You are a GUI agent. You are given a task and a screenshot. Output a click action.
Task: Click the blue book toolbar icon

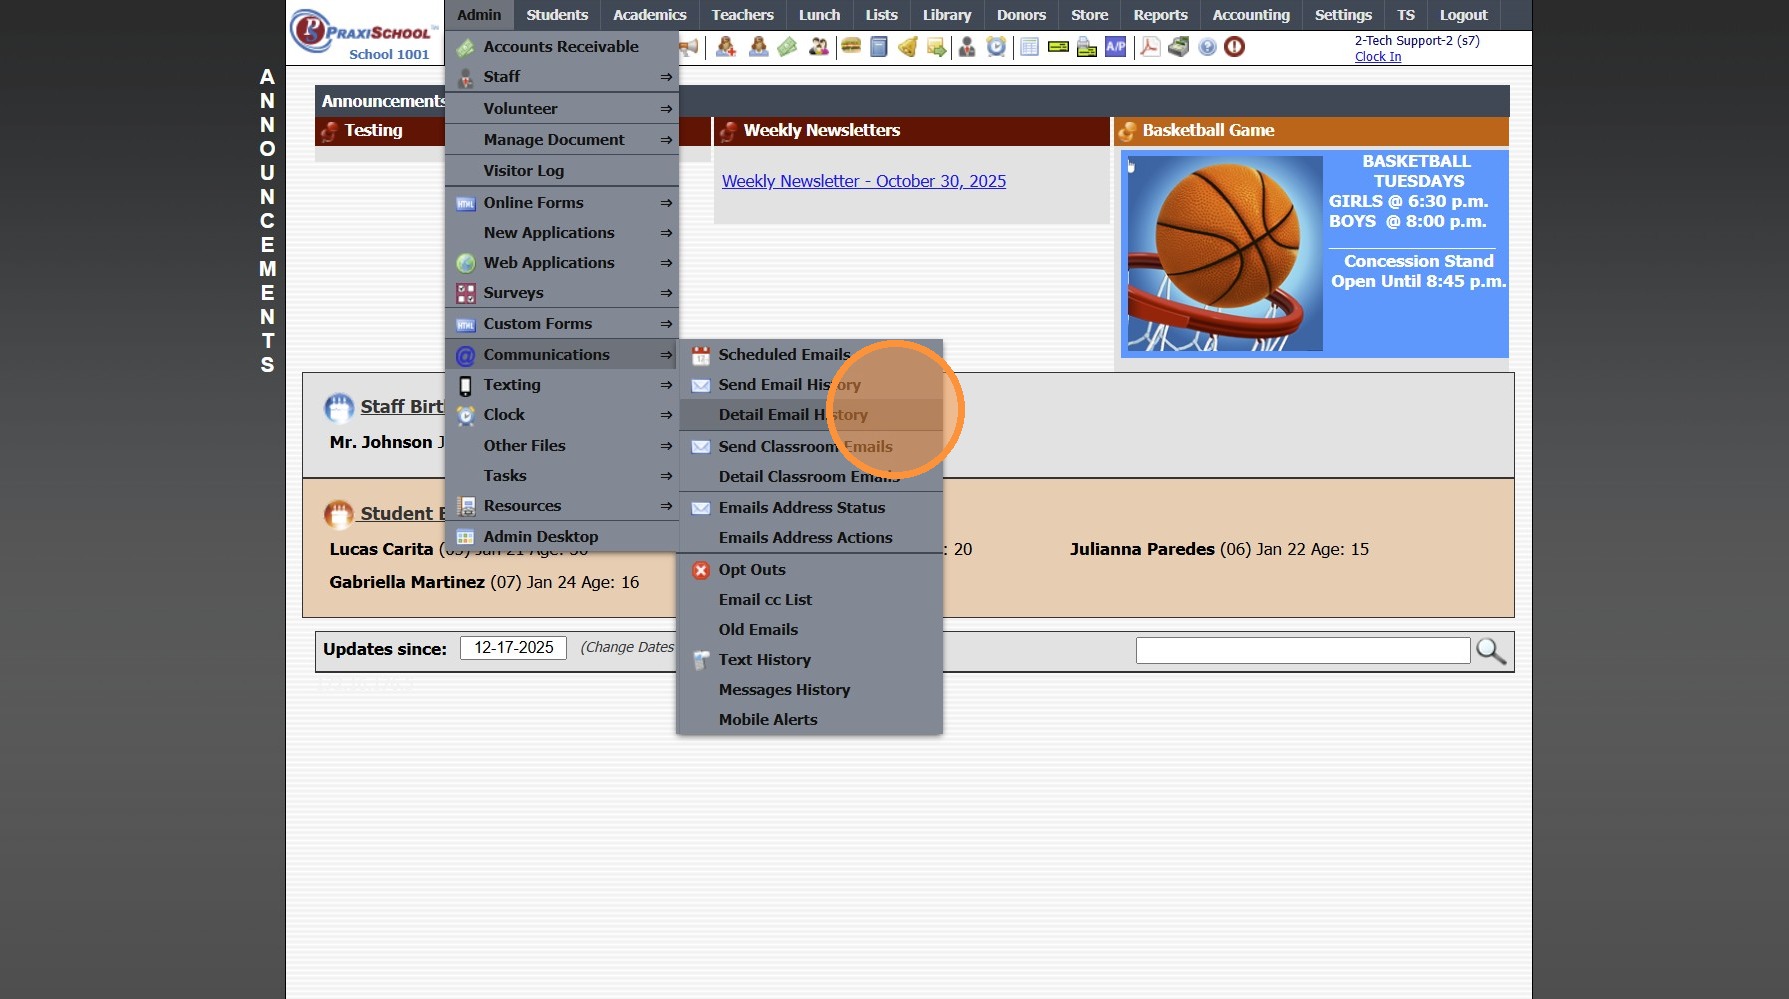pos(879,47)
